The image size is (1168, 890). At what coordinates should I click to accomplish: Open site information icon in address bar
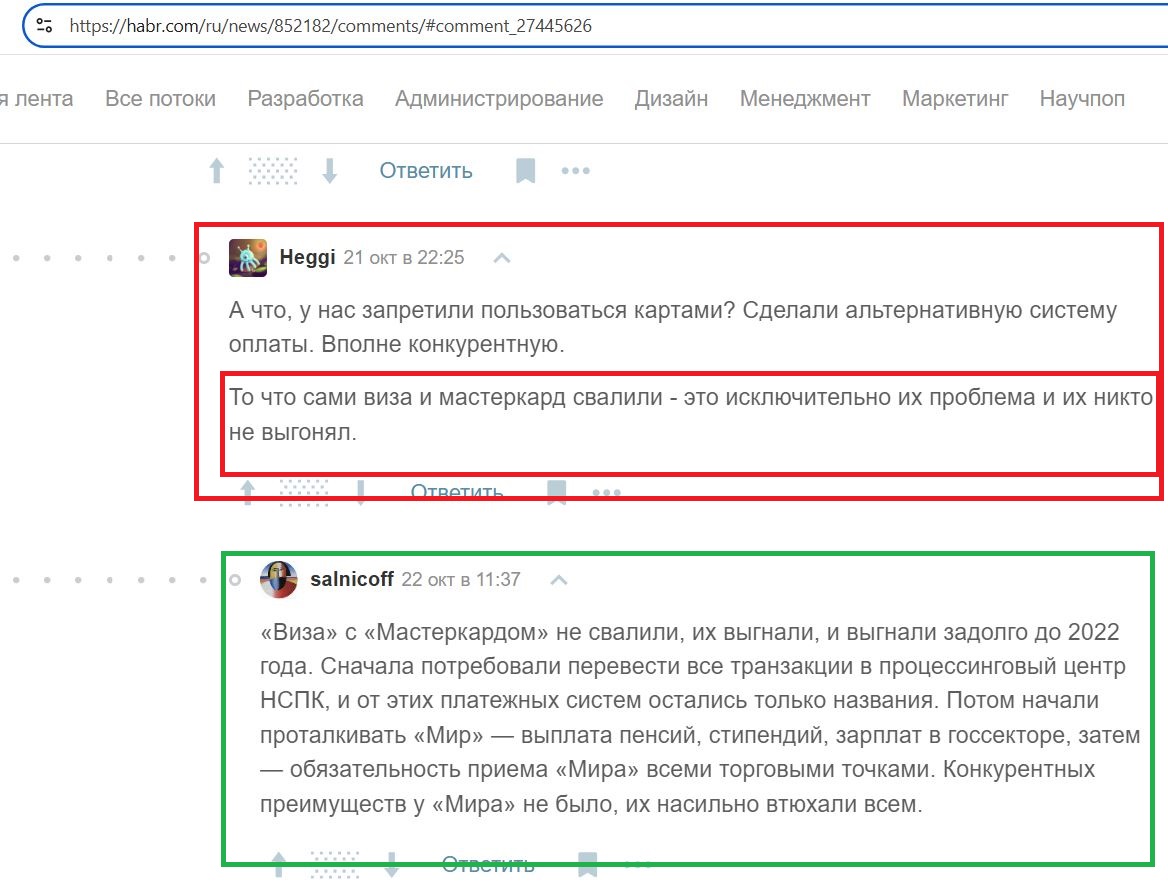(45, 26)
